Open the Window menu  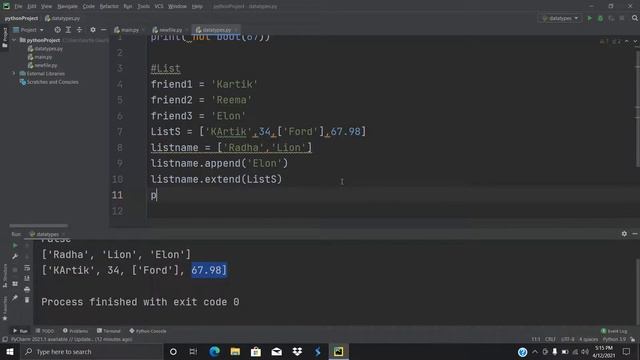[178, 7]
